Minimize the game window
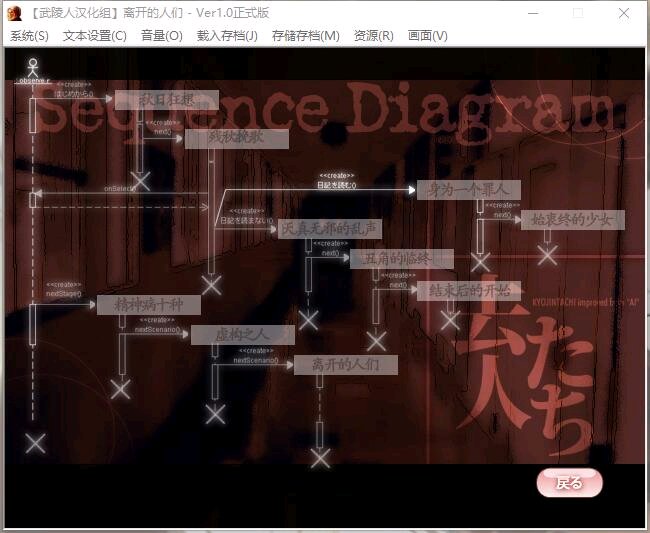 pos(533,13)
